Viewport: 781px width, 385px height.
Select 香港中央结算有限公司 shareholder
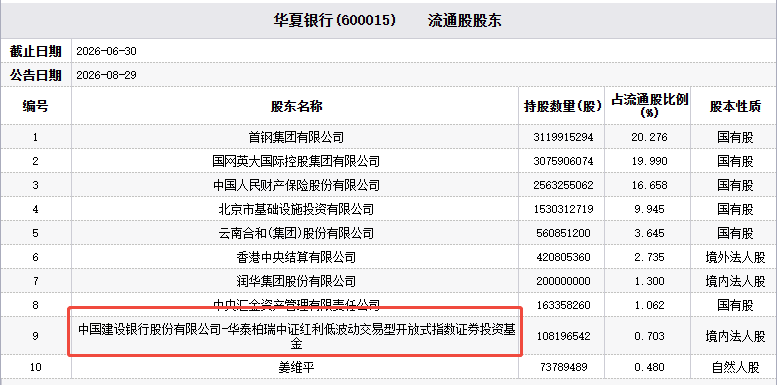tap(296, 257)
